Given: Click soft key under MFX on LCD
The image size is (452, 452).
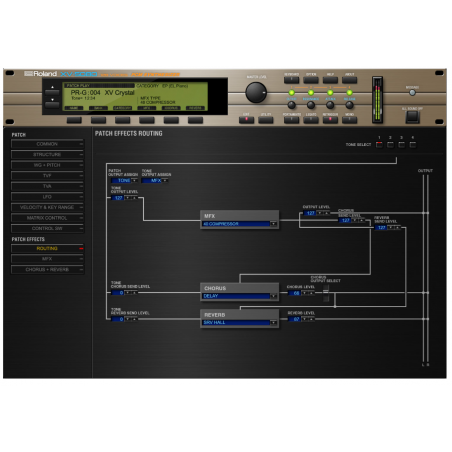Looking at the screenshot, I should coord(147,120).
